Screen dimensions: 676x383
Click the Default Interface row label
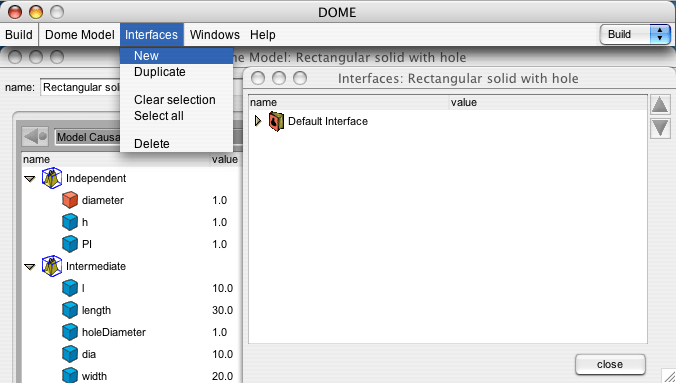pyautogui.click(x=328, y=121)
